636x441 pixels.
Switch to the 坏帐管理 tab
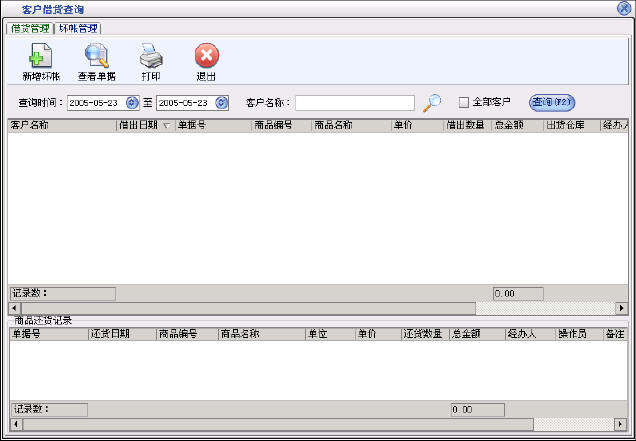pyautogui.click(x=78, y=28)
